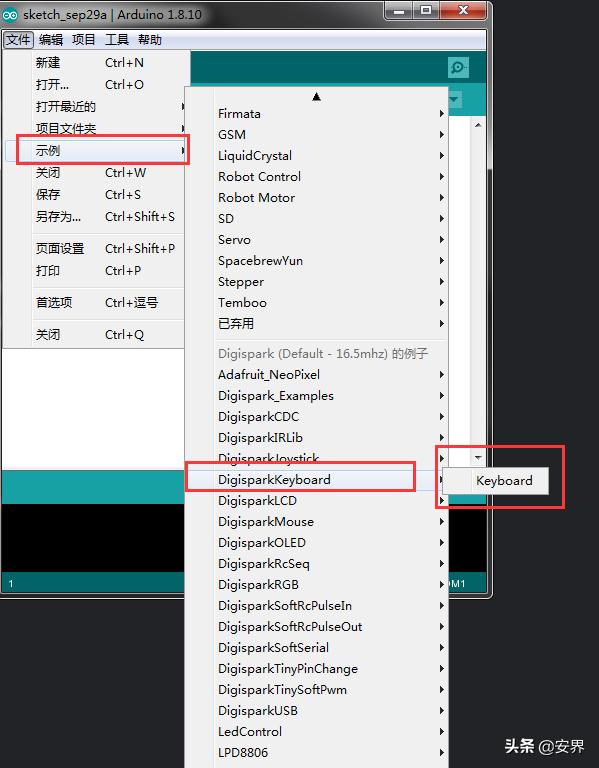Screen dimensions: 599x768
Task: Maximize the Arduino window
Action: point(426,10)
